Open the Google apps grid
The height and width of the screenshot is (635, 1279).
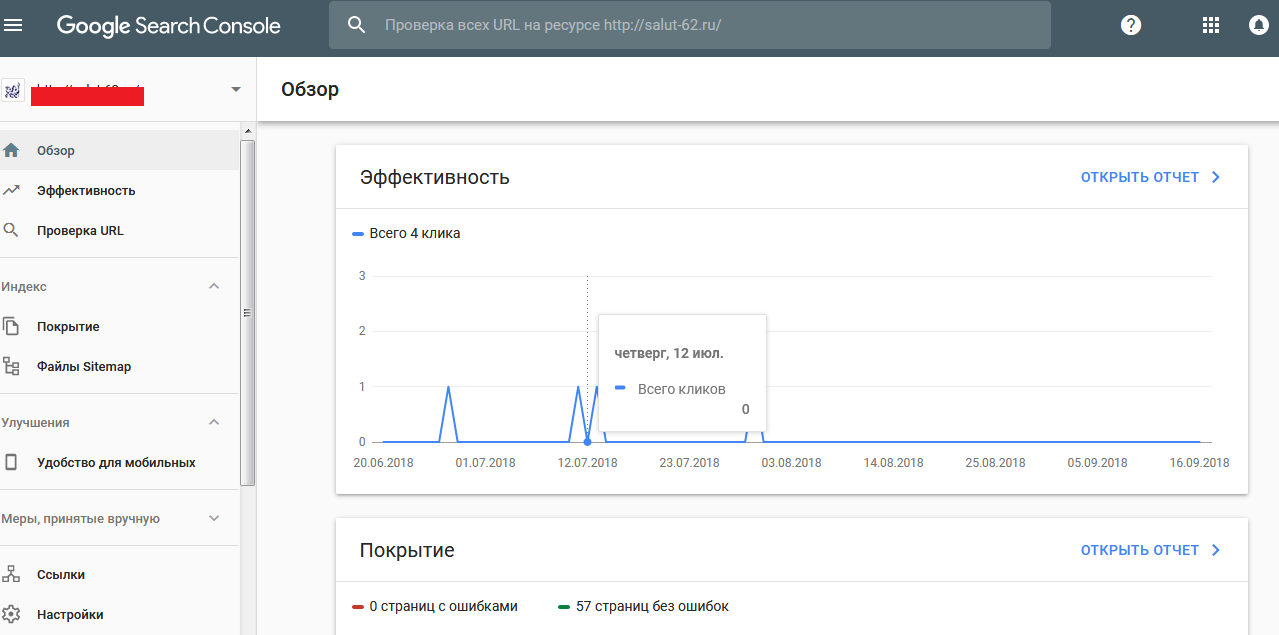(x=1211, y=26)
